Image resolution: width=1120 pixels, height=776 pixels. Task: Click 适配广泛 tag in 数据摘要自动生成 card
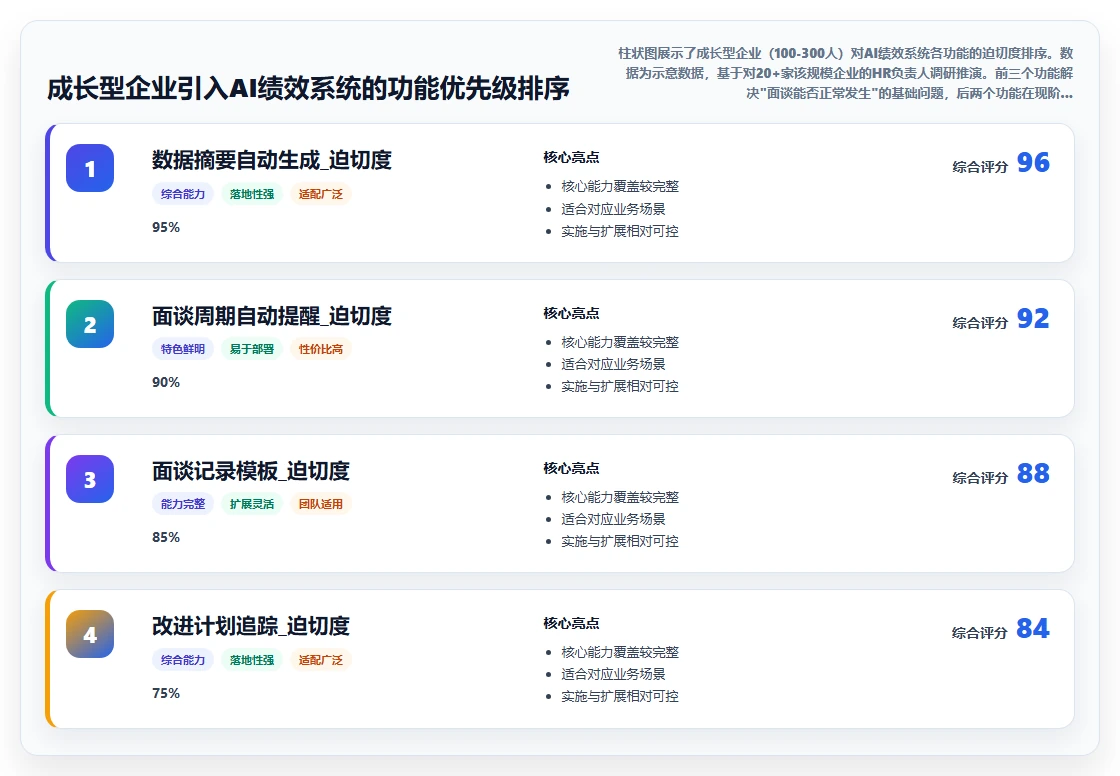click(321, 194)
